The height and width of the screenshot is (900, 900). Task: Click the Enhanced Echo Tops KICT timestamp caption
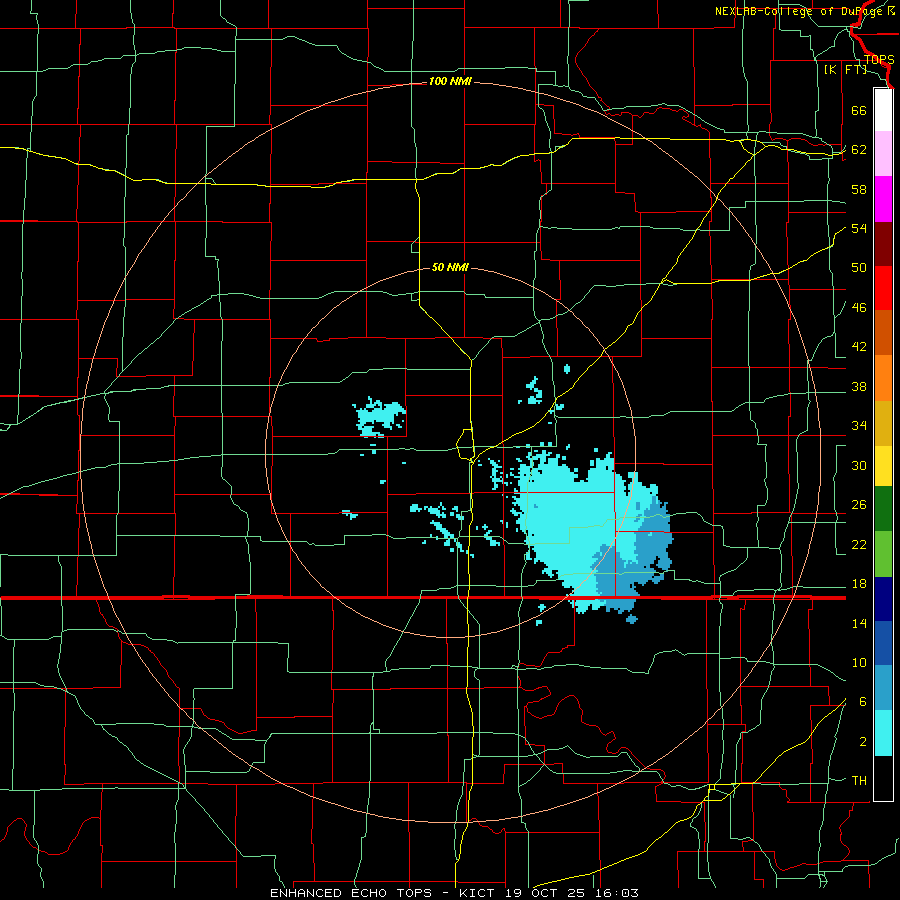click(x=454, y=893)
